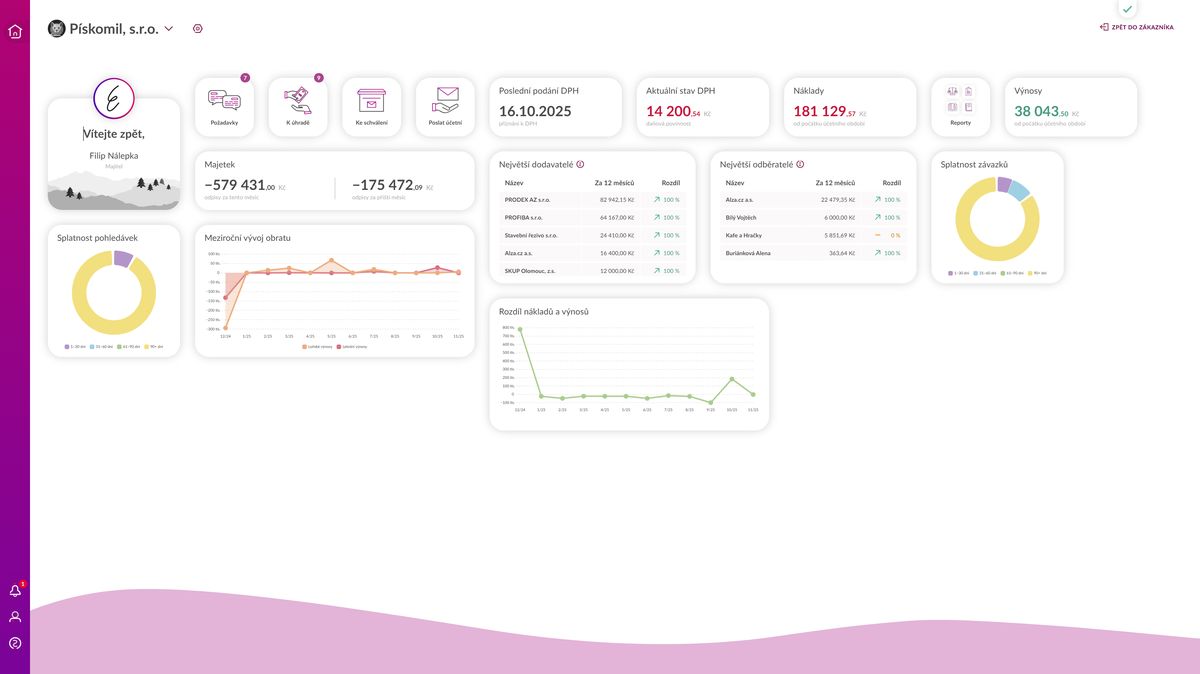This screenshot has width=1200, height=674.
Task: Open the user profile icon
Action: 15,617
